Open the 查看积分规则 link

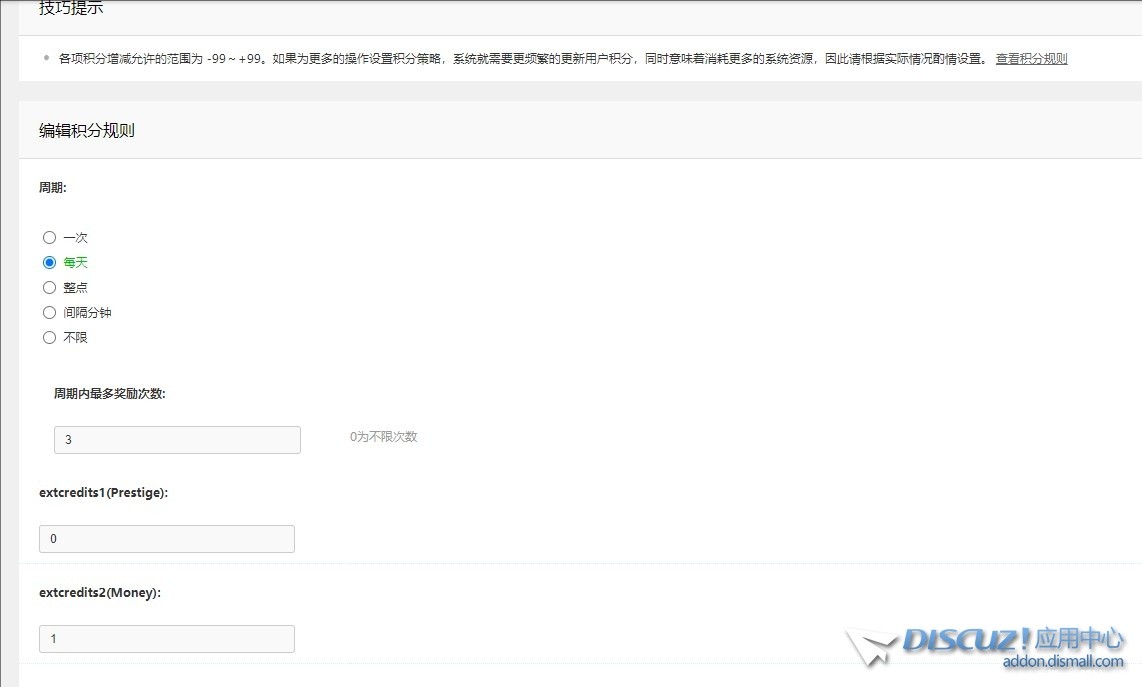1031,59
